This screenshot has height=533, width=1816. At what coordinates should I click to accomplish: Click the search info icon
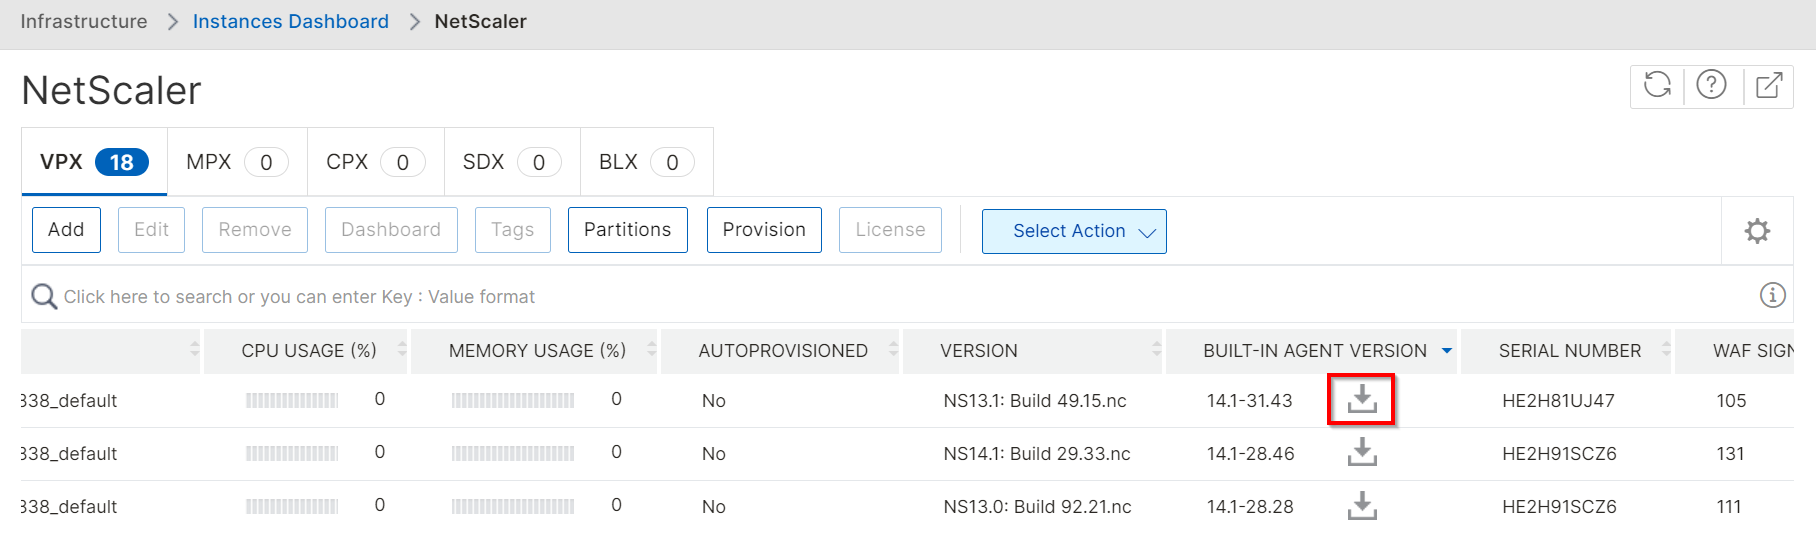pyautogui.click(x=1772, y=295)
